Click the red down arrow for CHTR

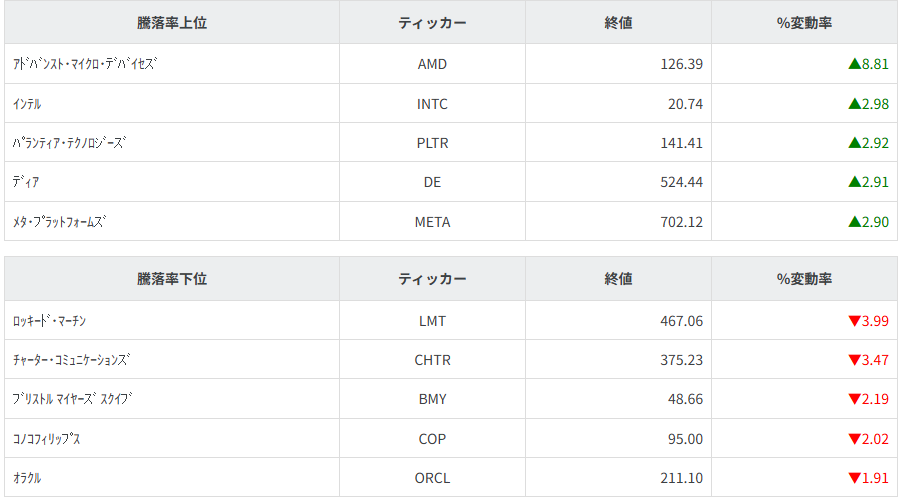pyautogui.click(x=854, y=360)
